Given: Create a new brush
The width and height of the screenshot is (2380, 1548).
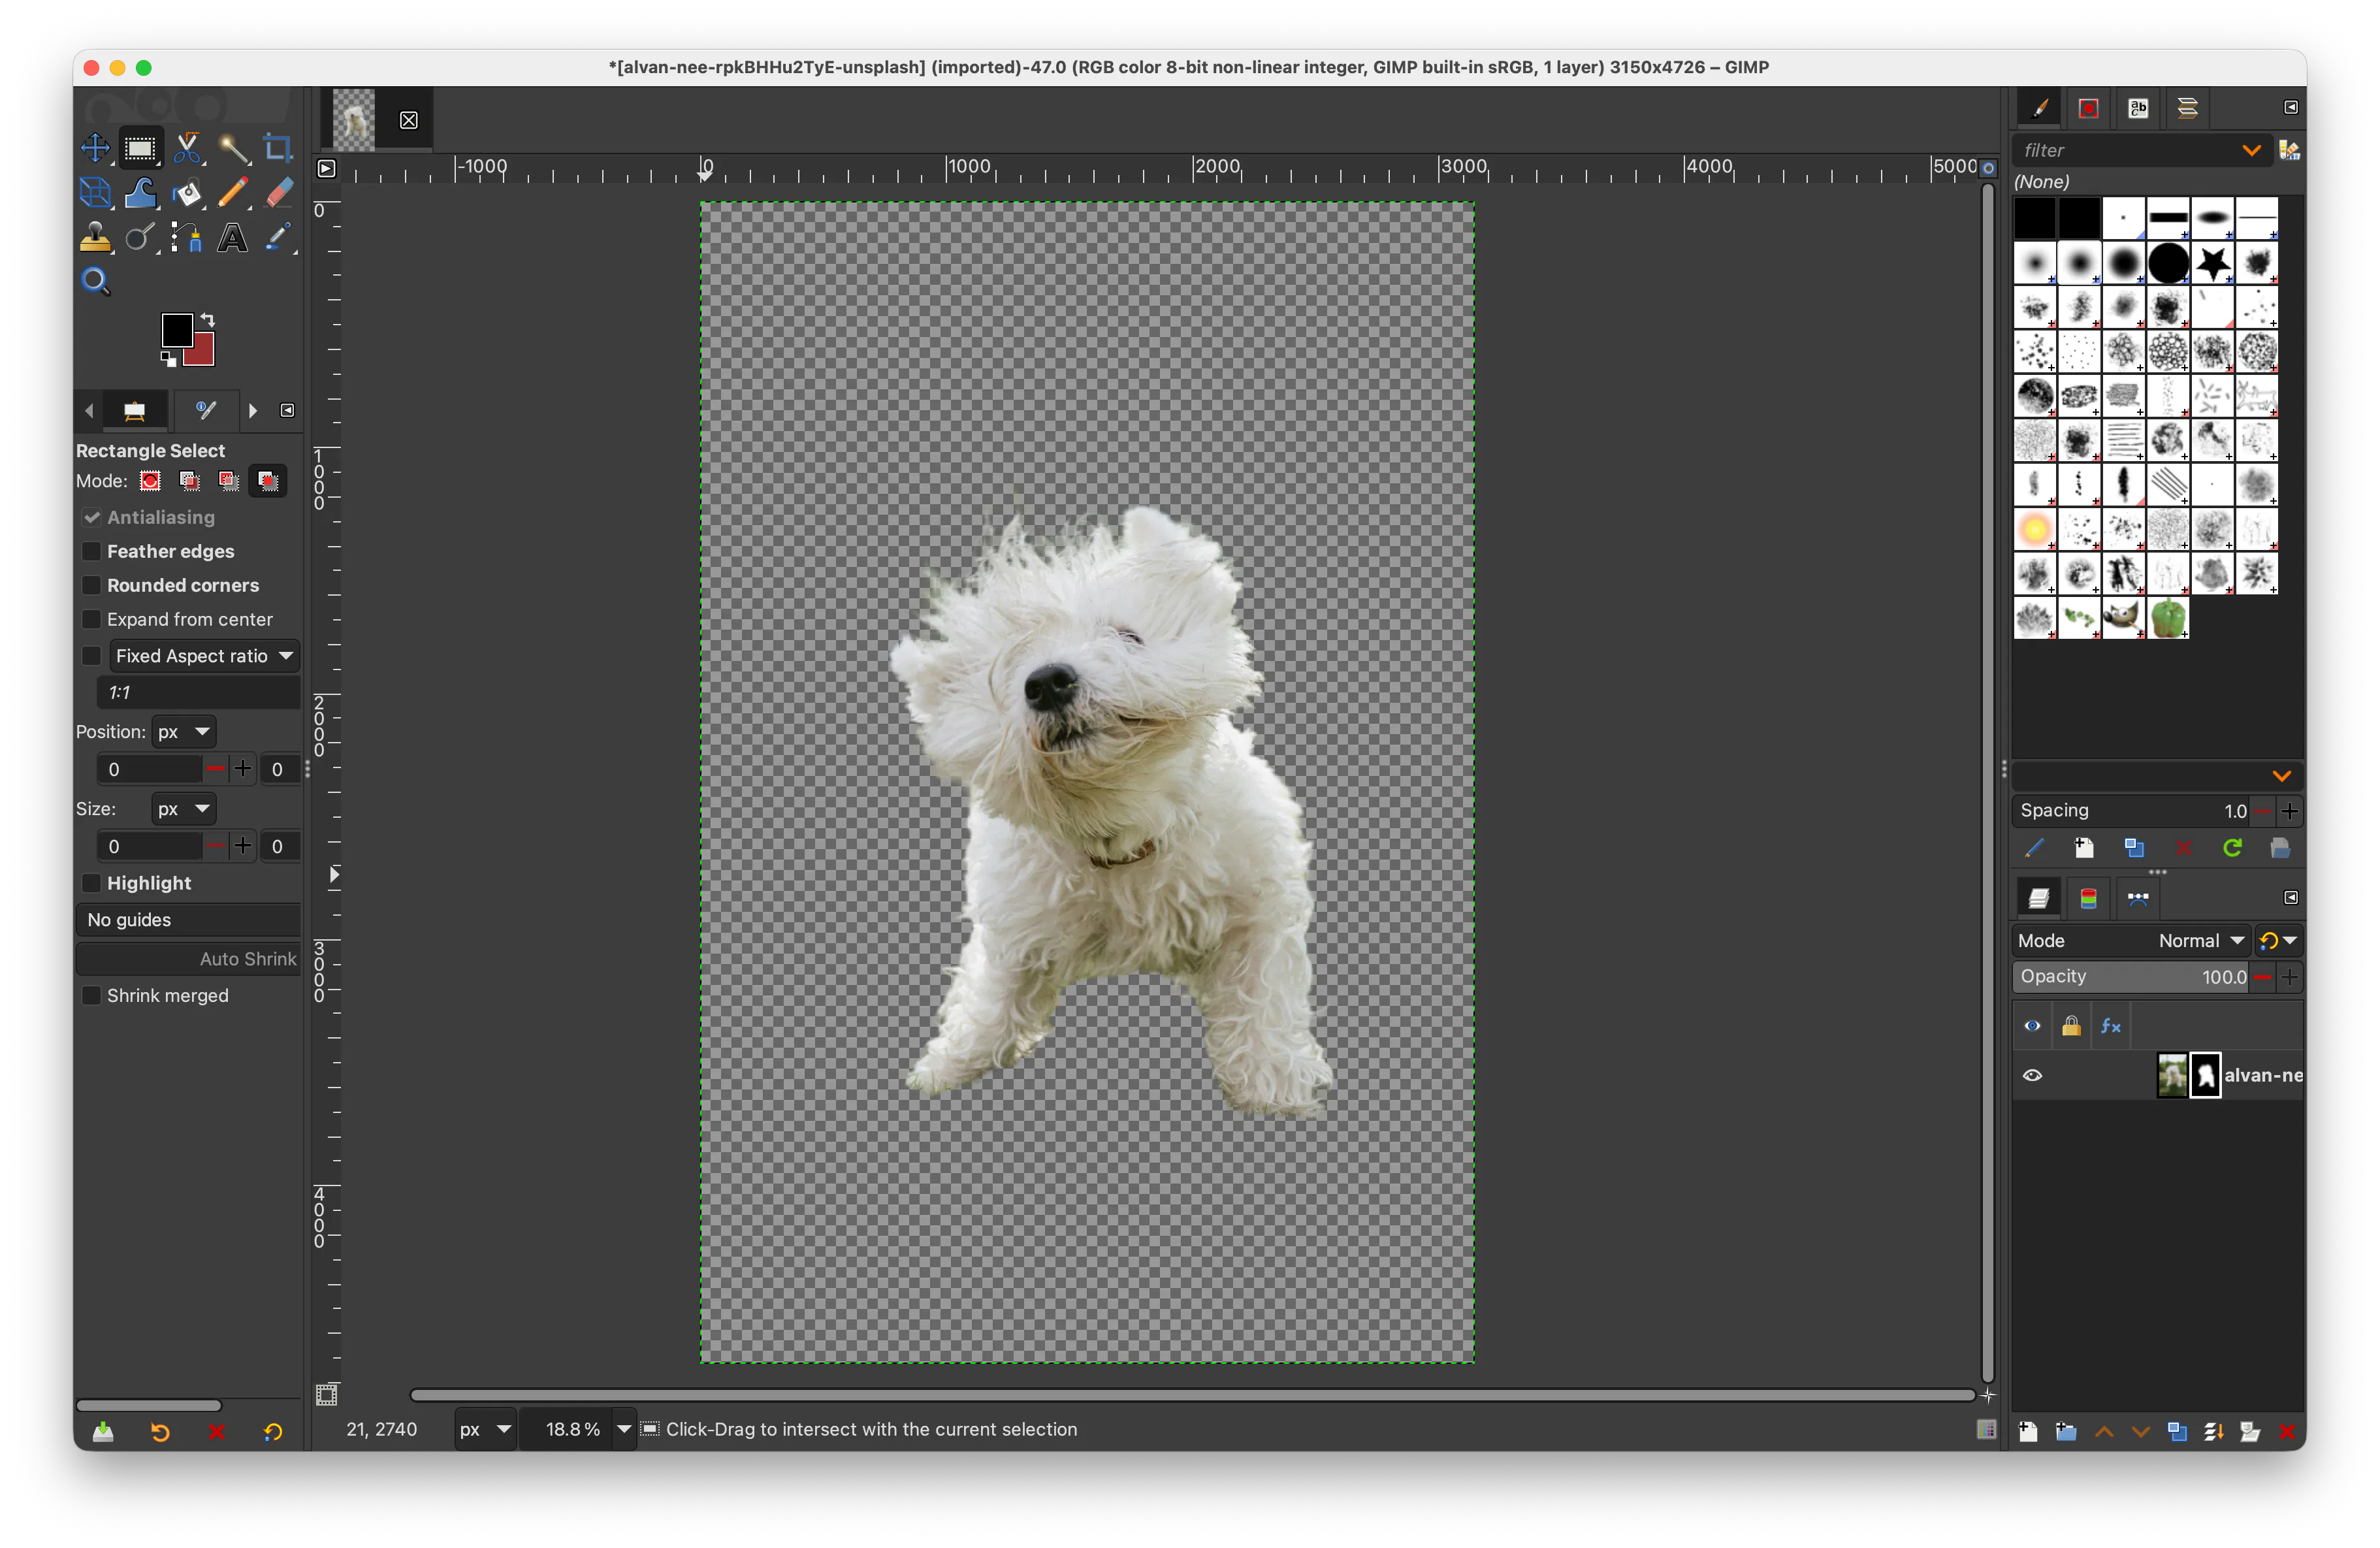Looking at the screenshot, I should point(2084,848).
